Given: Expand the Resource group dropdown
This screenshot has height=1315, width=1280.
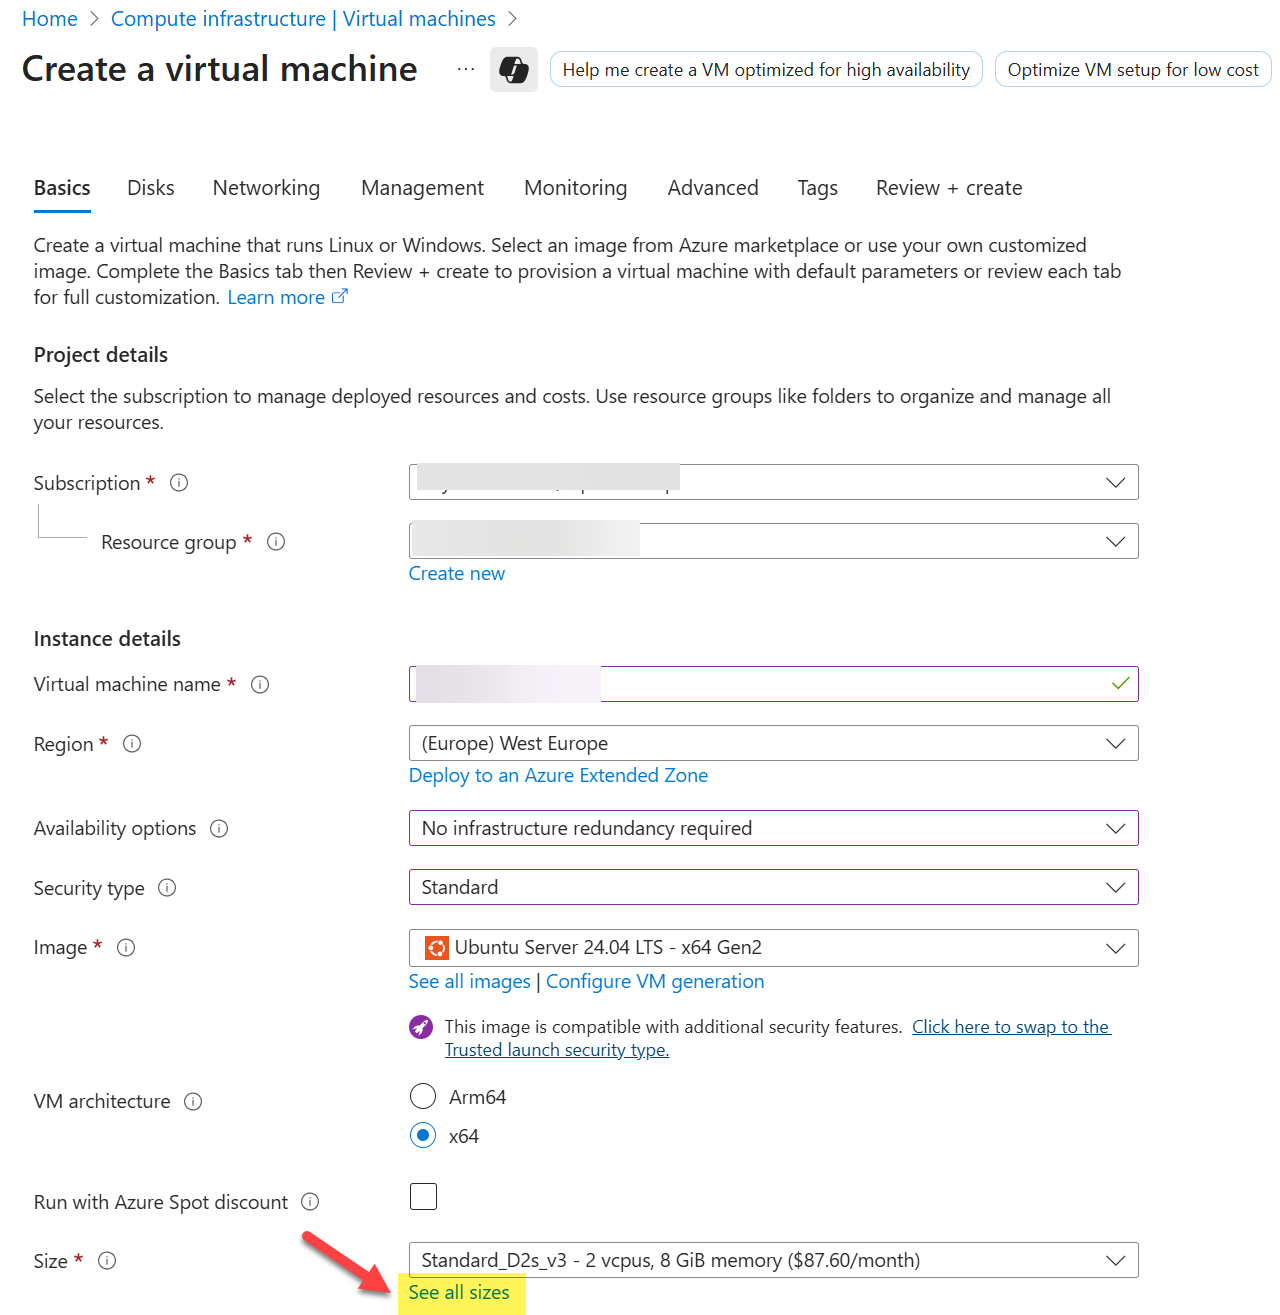Looking at the screenshot, I should click(x=773, y=541).
